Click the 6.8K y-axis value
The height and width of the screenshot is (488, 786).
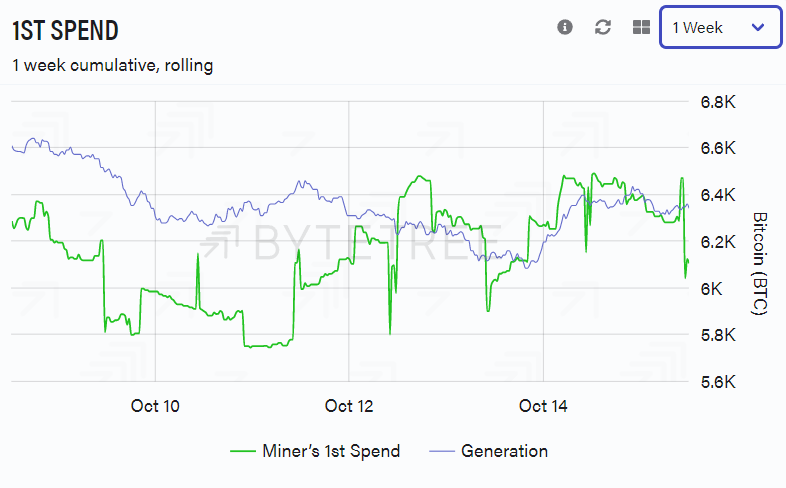718,102
